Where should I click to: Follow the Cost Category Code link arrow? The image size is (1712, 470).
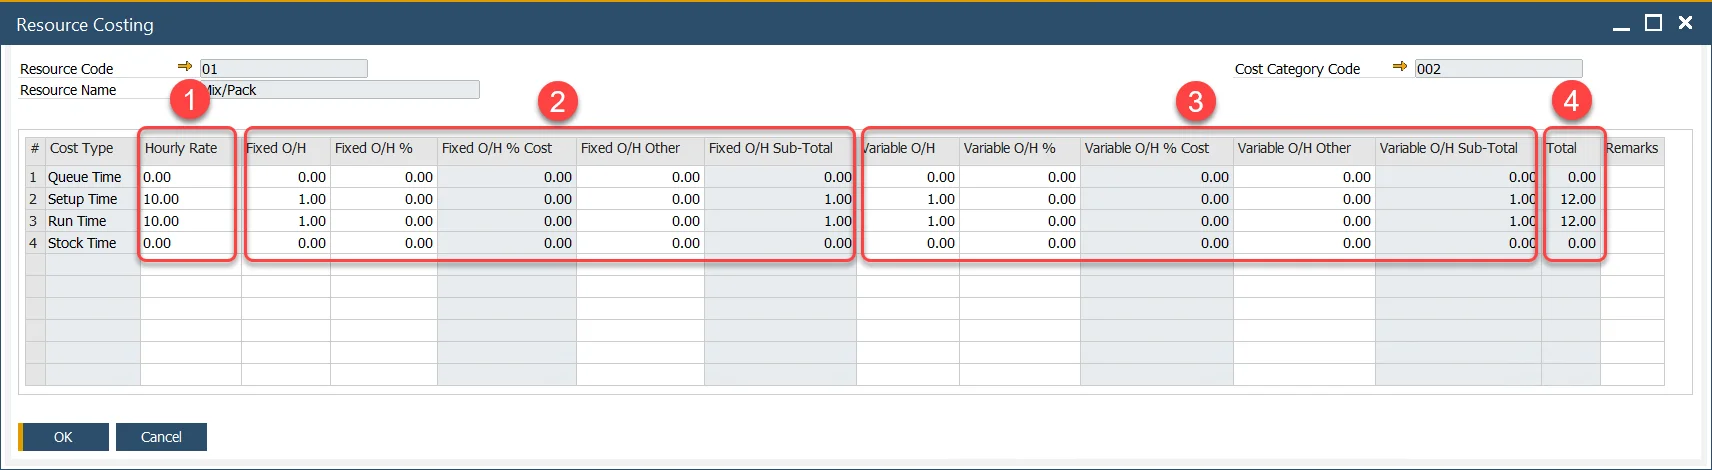[1400, 66]
